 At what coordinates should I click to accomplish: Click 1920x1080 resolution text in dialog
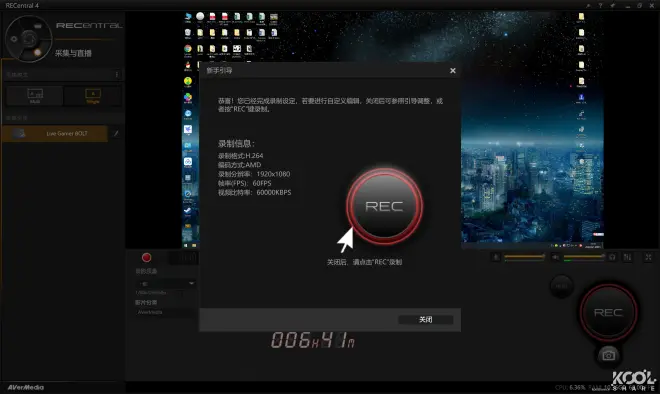[273, 174]
